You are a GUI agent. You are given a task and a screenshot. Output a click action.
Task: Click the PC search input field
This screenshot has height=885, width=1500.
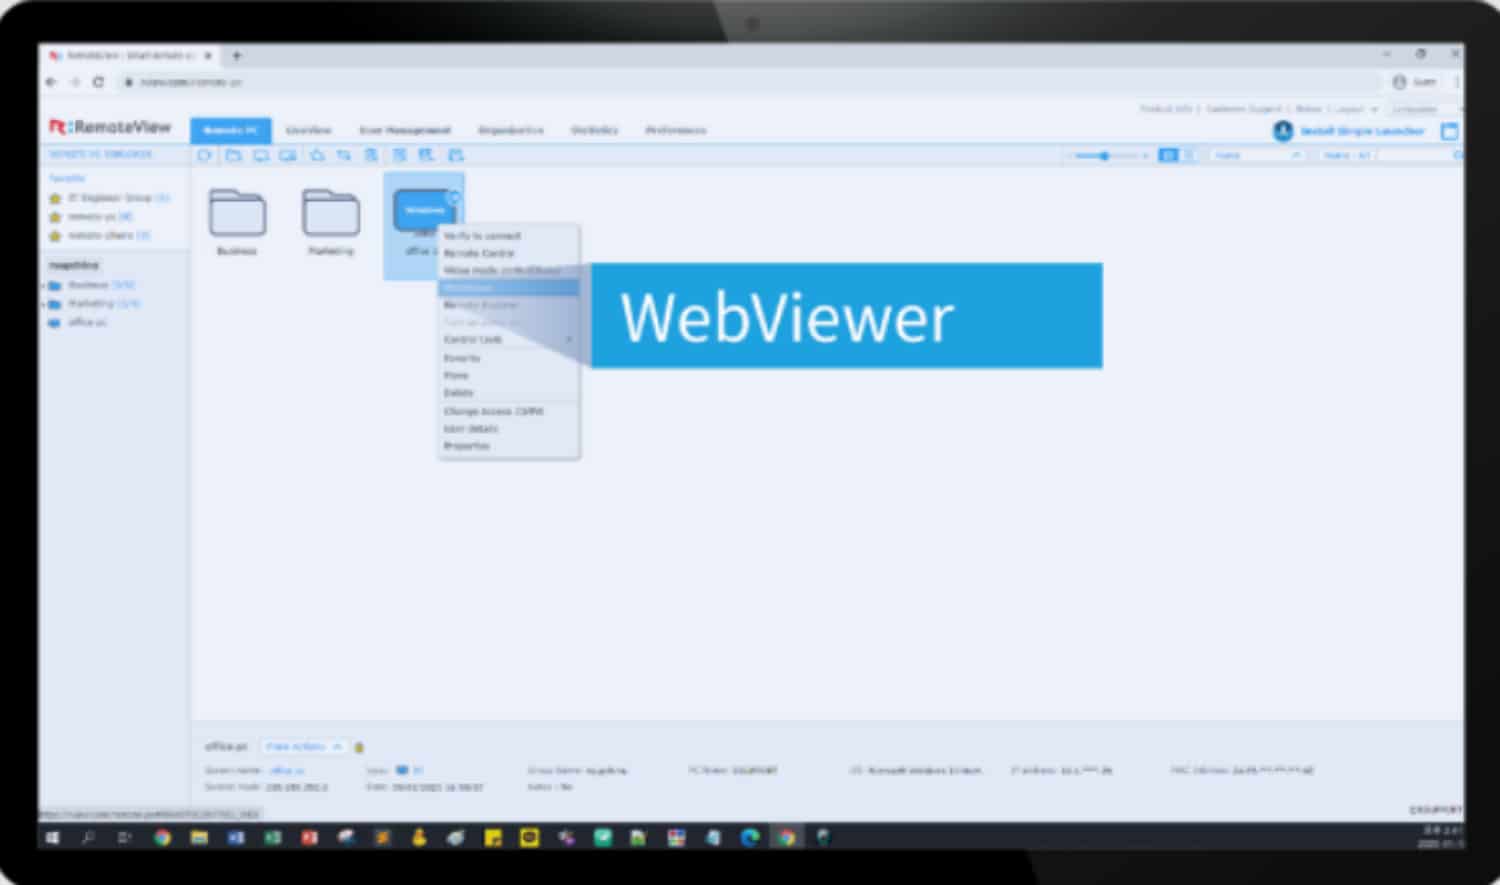[x=1413, y=156]
